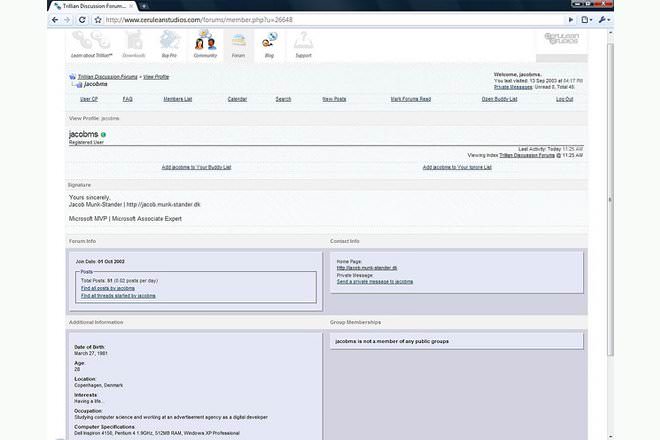Image resolution: width=660 pixels, height=440 pixels.
Task: Click the scrollbar down arrow
Action: pyautogui.click(x=610, y=437)
